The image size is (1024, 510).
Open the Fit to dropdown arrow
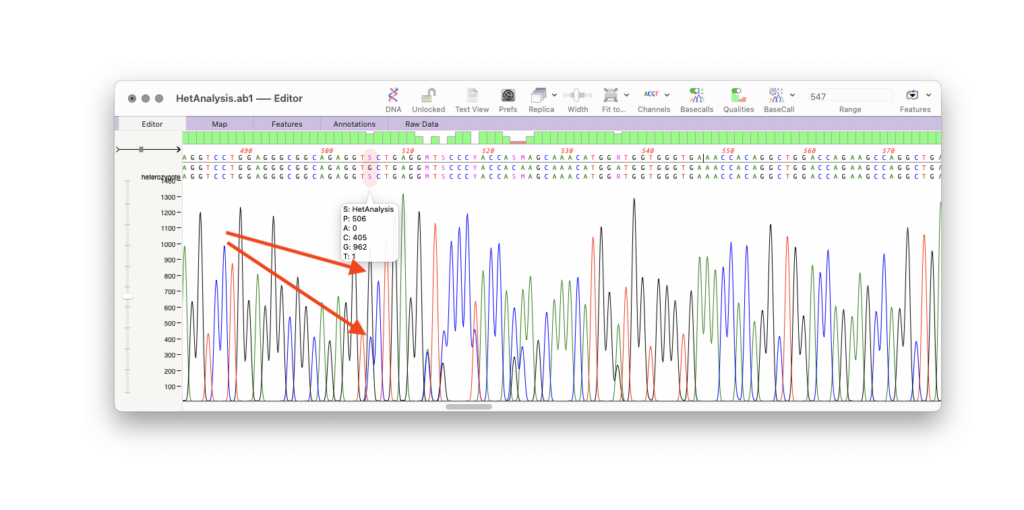pyautogui.click(x=626, y=95)
